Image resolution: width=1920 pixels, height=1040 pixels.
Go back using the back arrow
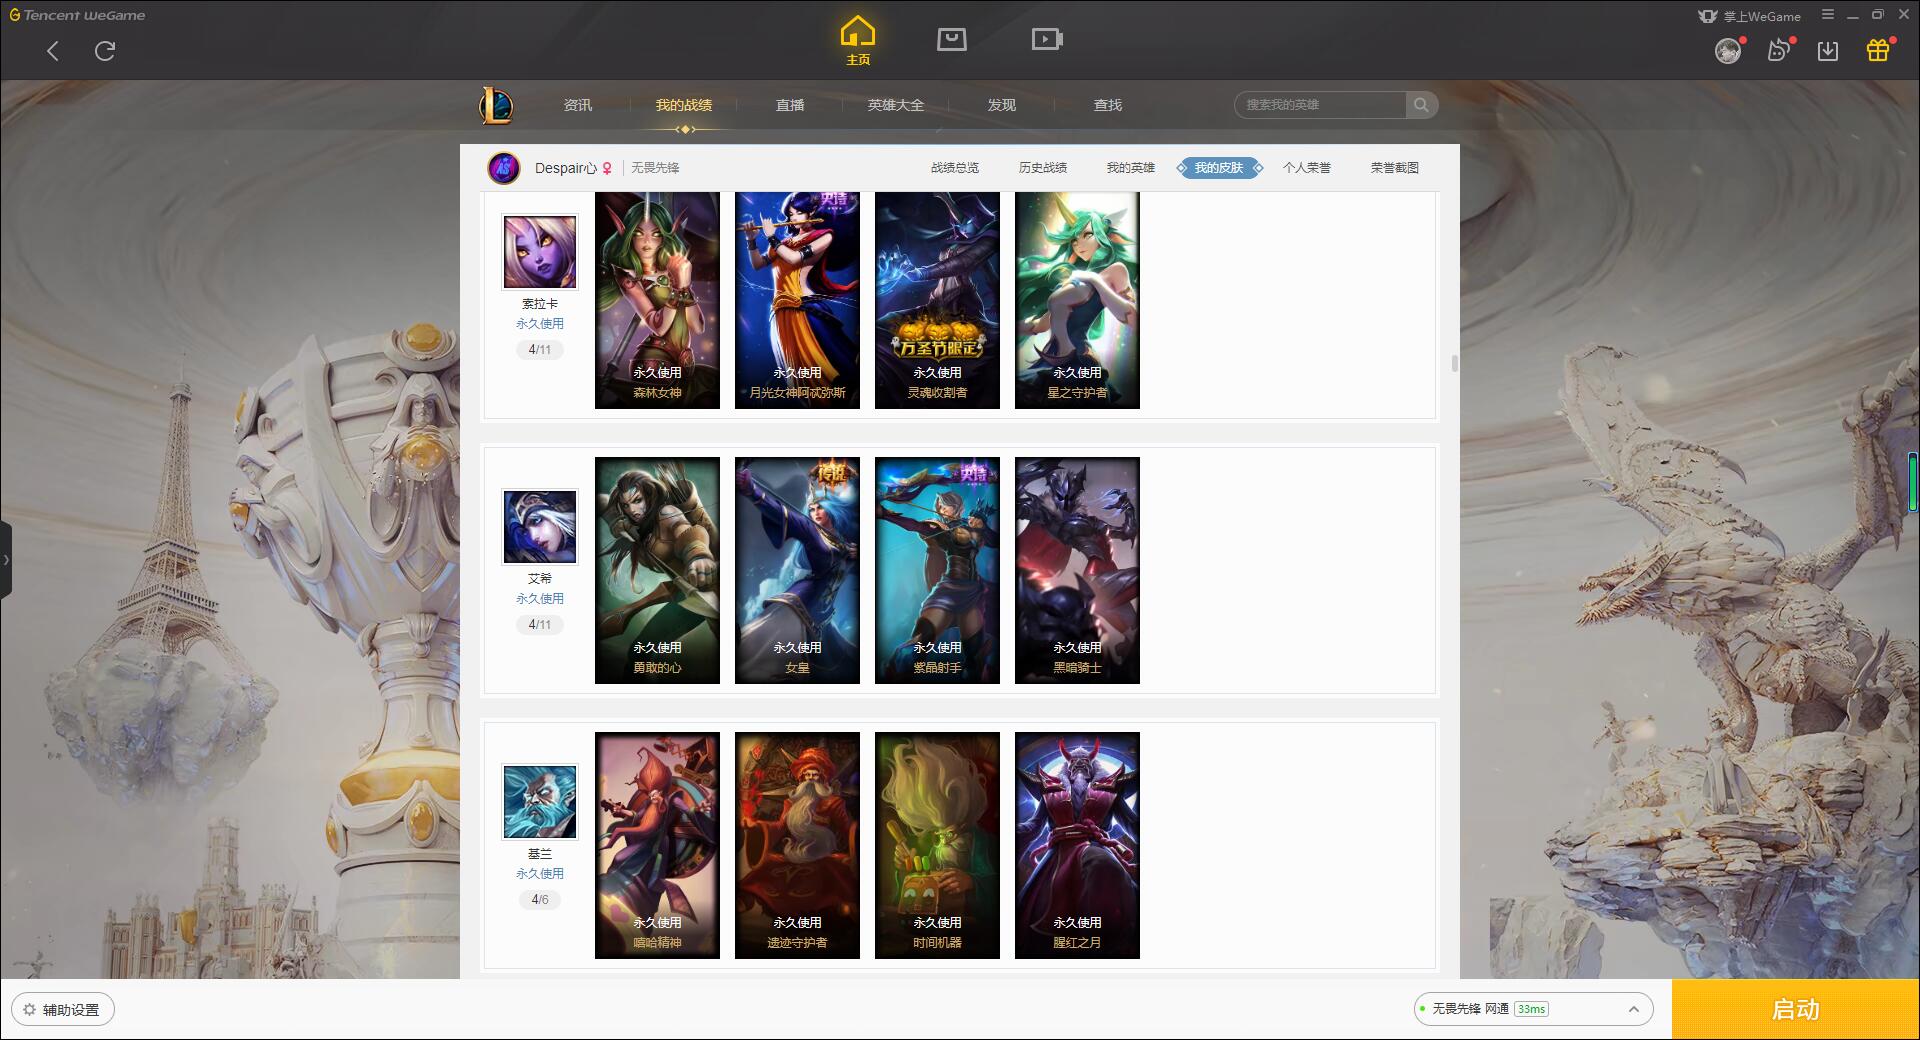53,51
